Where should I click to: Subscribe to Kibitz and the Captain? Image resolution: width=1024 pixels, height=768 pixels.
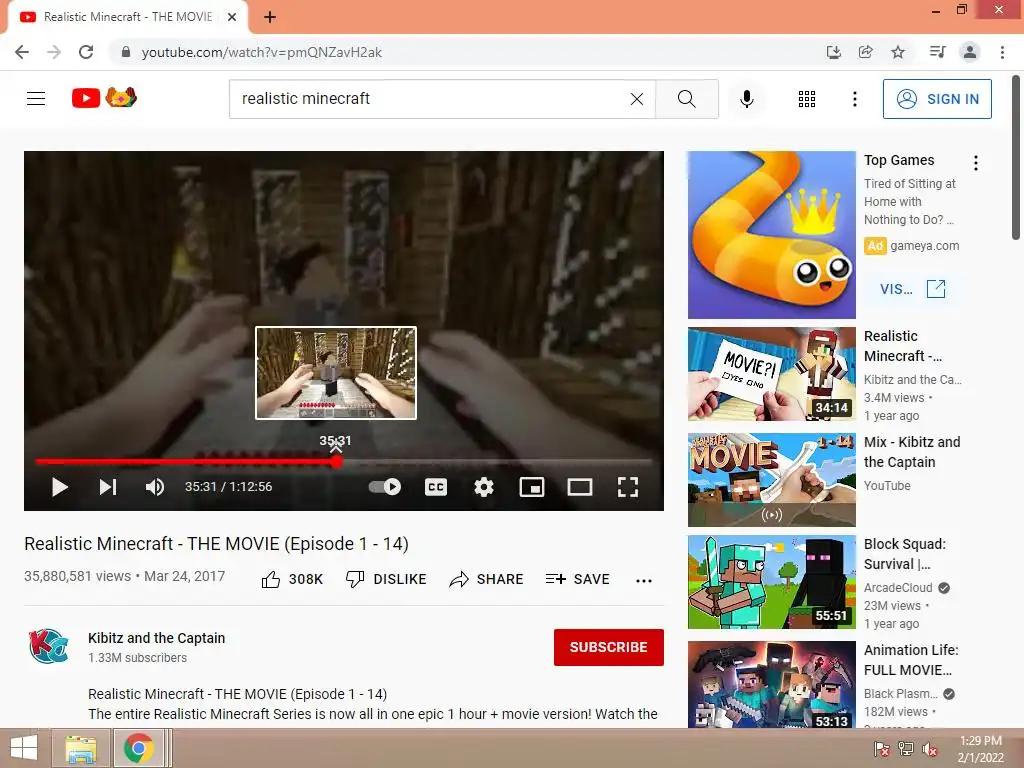click(609, 647)
